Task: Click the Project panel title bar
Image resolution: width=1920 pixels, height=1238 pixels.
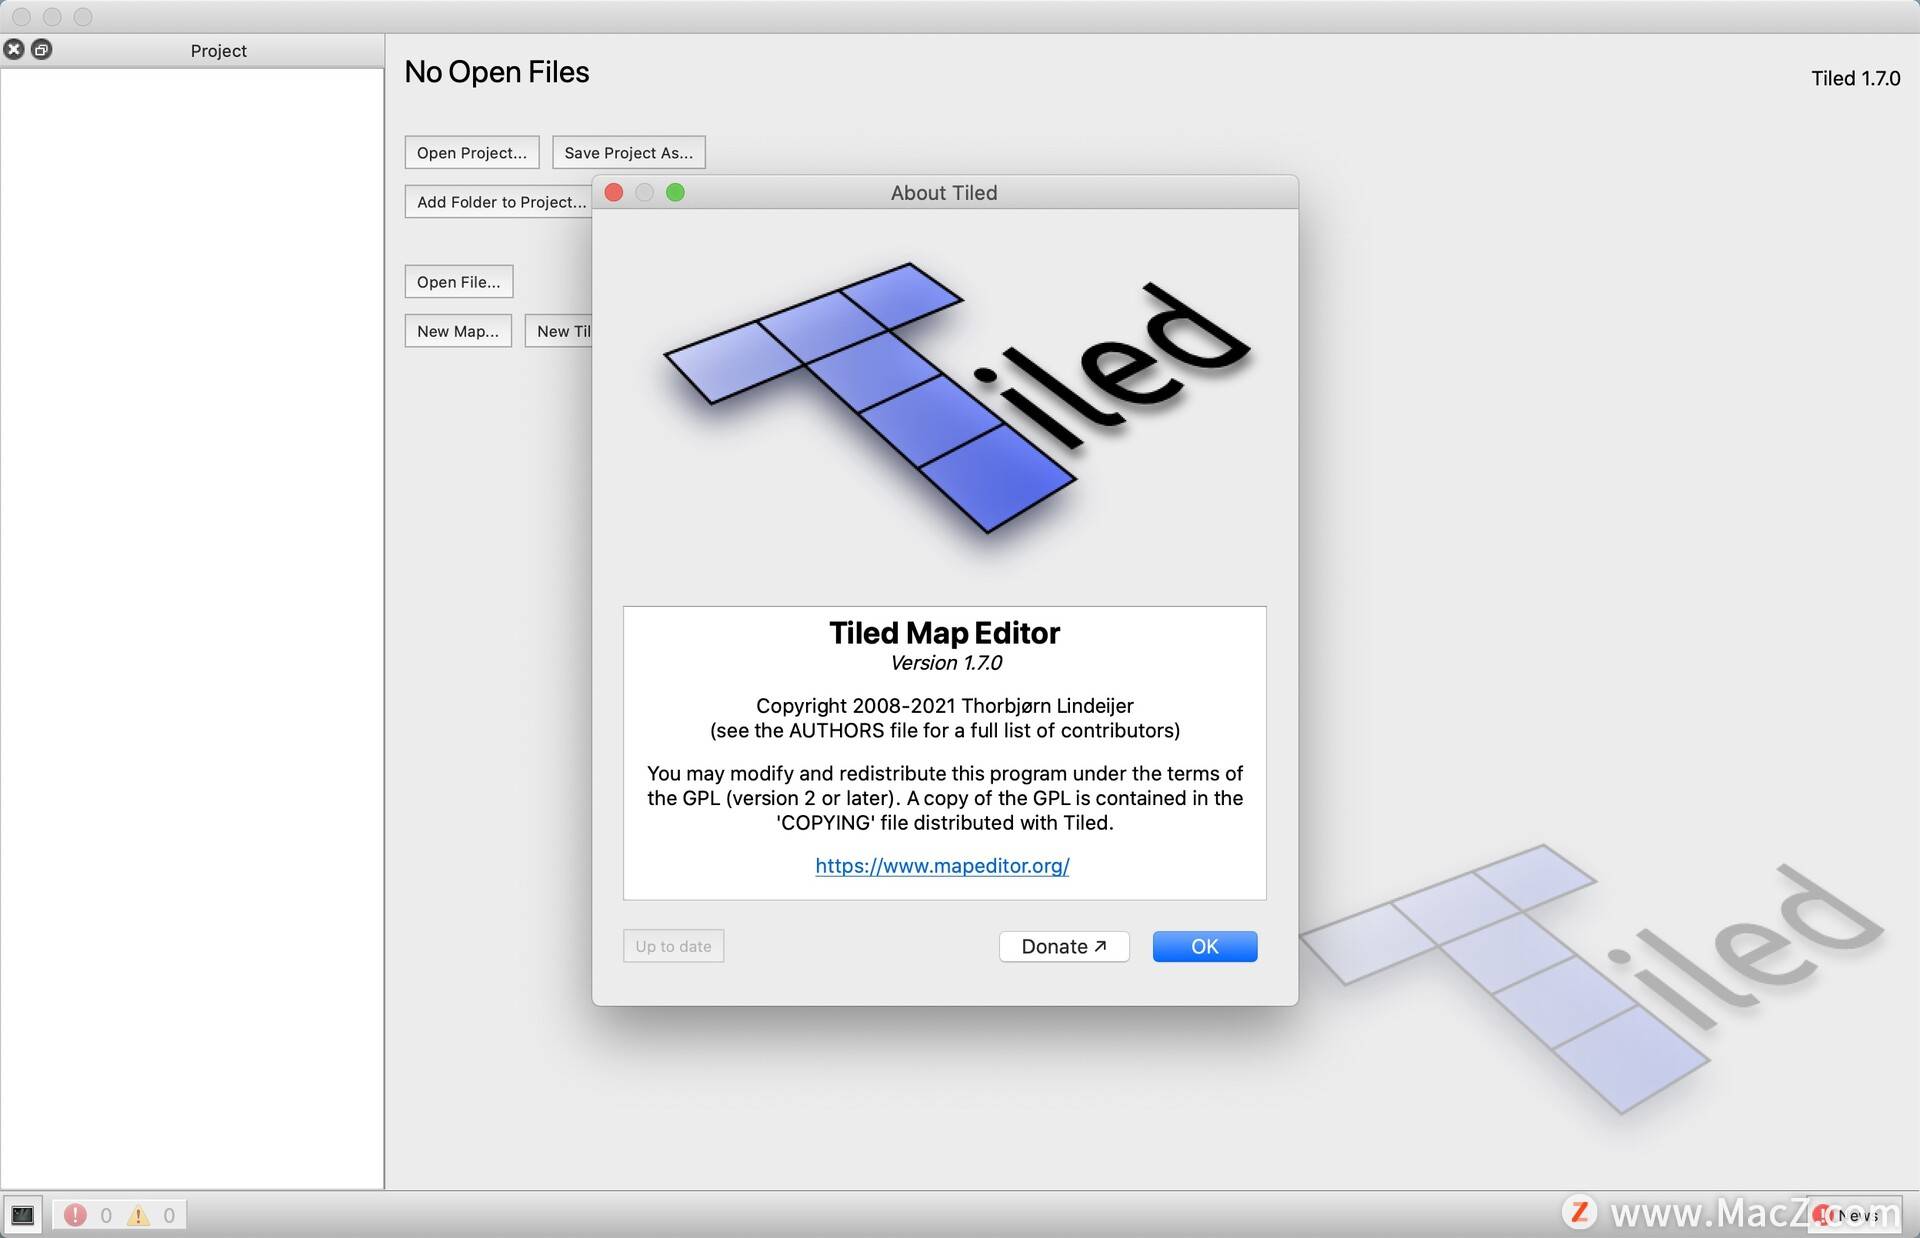Action: point(218,50)
